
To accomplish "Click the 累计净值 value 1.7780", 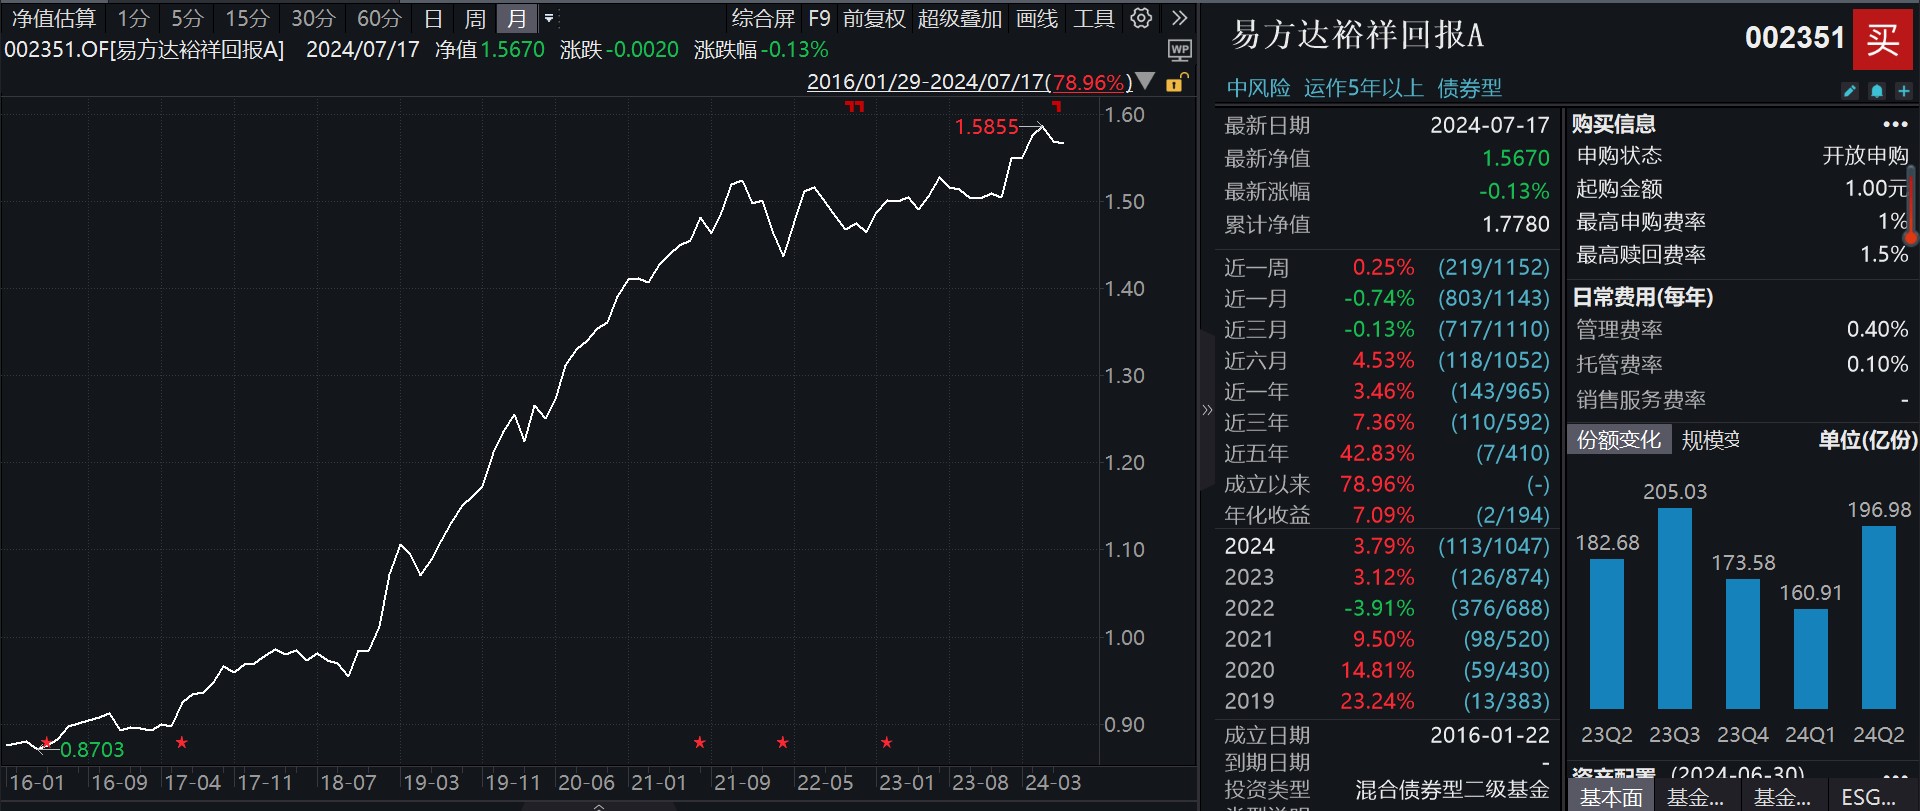I will tap(1516, 225).
